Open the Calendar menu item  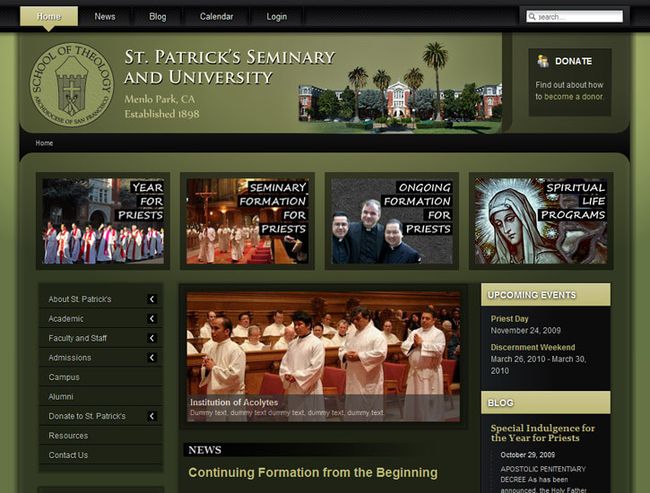216,17
